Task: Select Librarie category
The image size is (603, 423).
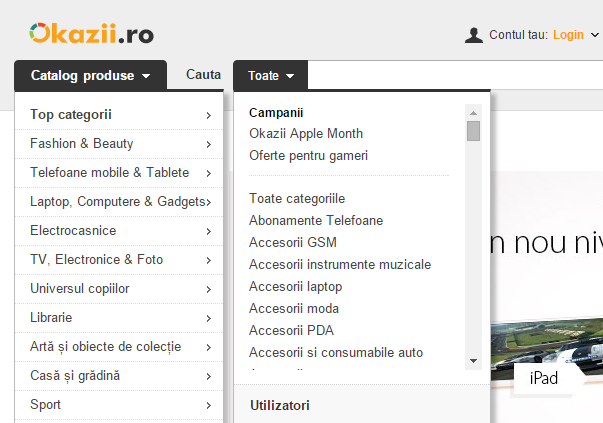Action: point(119,318)
